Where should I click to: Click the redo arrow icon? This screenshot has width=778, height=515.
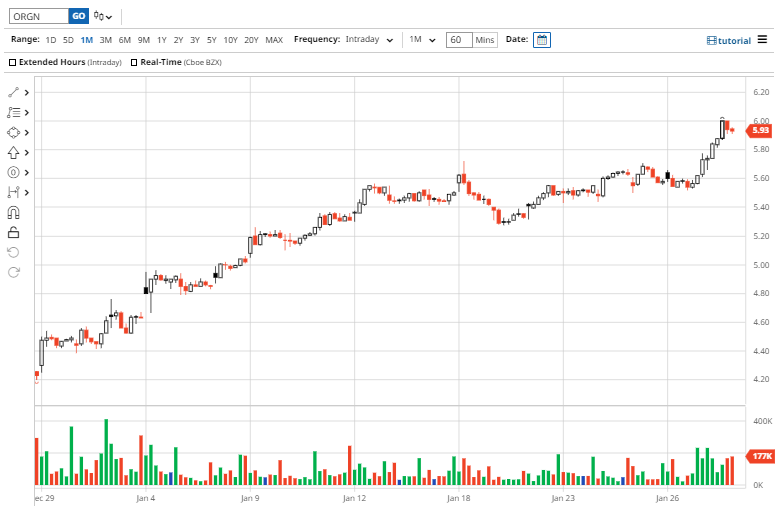[x=13, y=272]
